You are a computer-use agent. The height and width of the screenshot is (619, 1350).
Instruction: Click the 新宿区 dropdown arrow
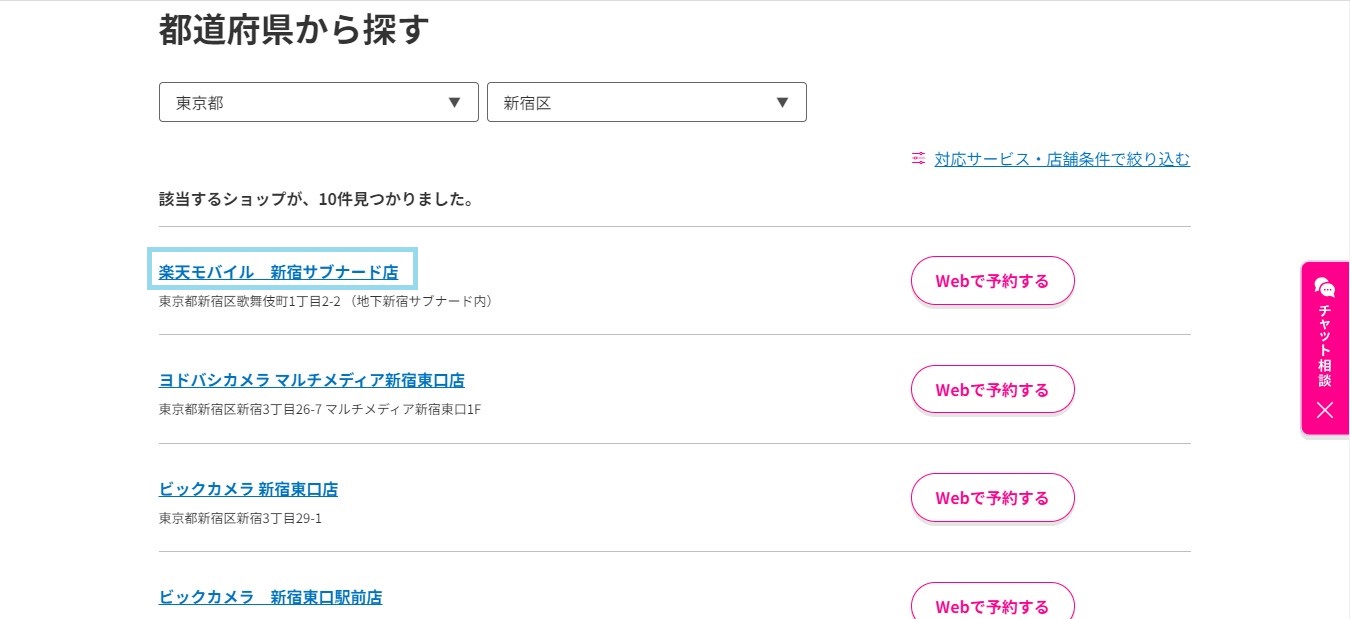(x=782, y=102)
